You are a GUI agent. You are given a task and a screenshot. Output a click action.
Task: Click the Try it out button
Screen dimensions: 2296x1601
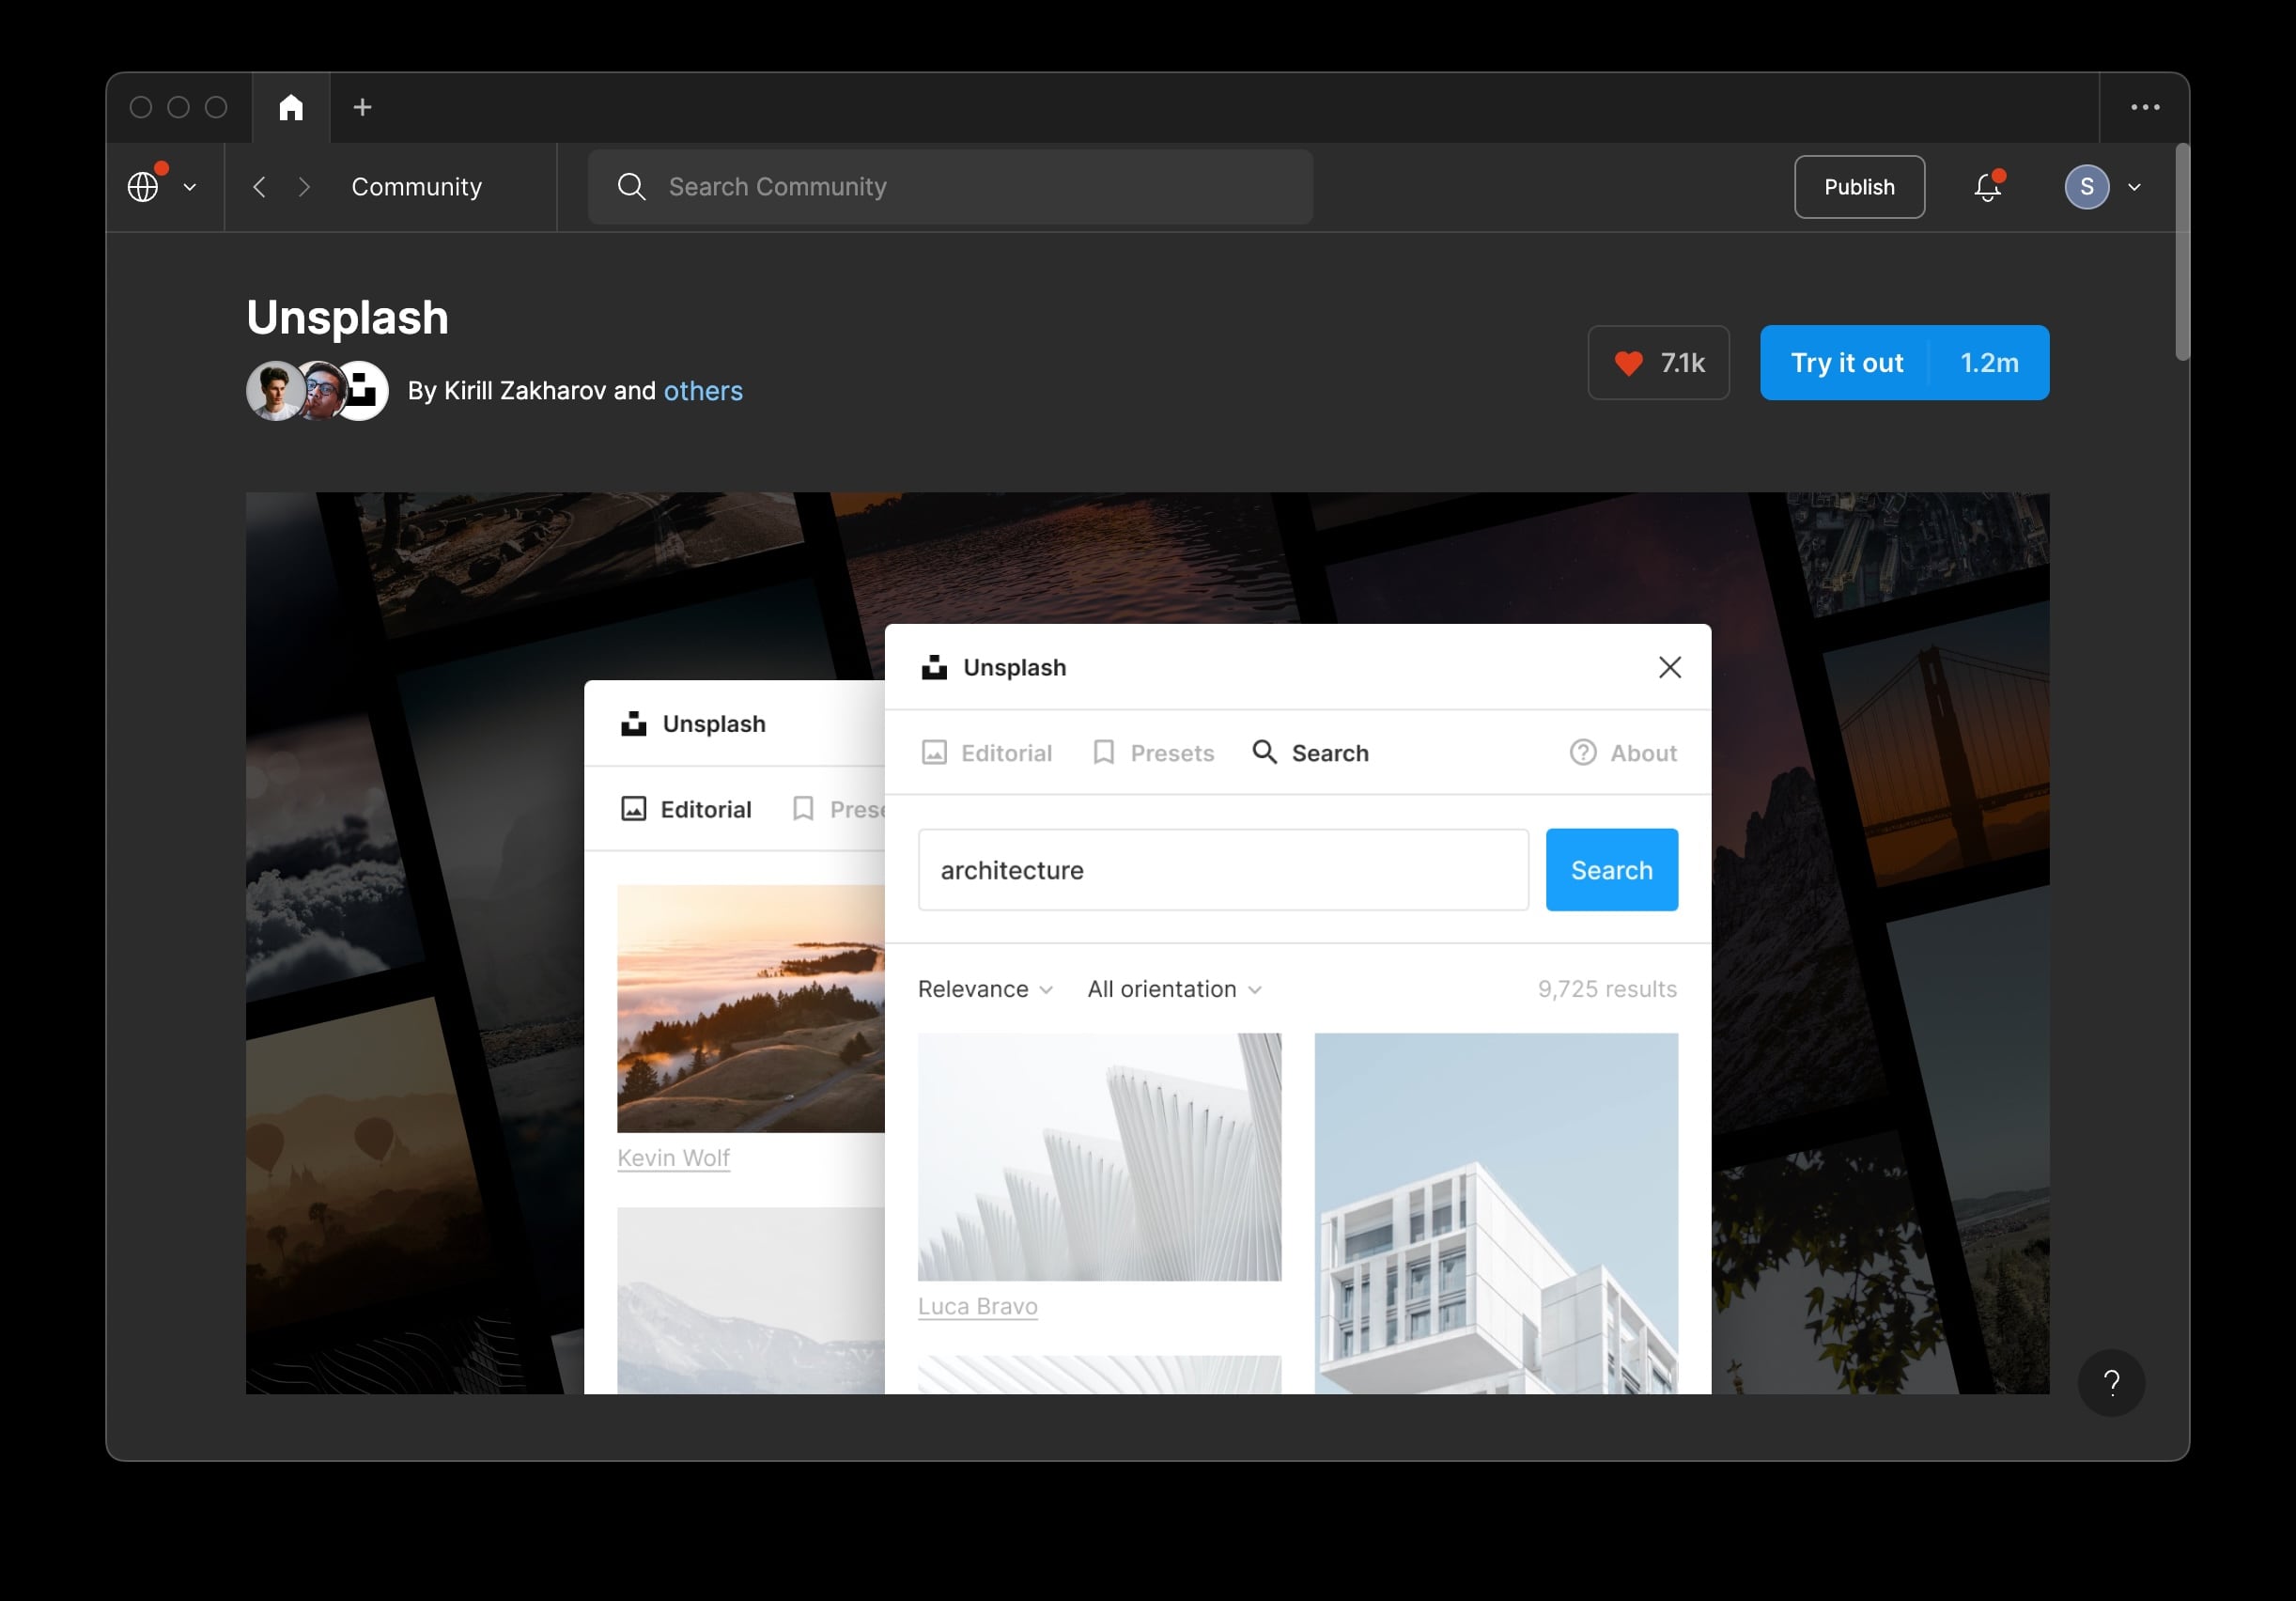pyautogui.click(x=1846, y=363)
